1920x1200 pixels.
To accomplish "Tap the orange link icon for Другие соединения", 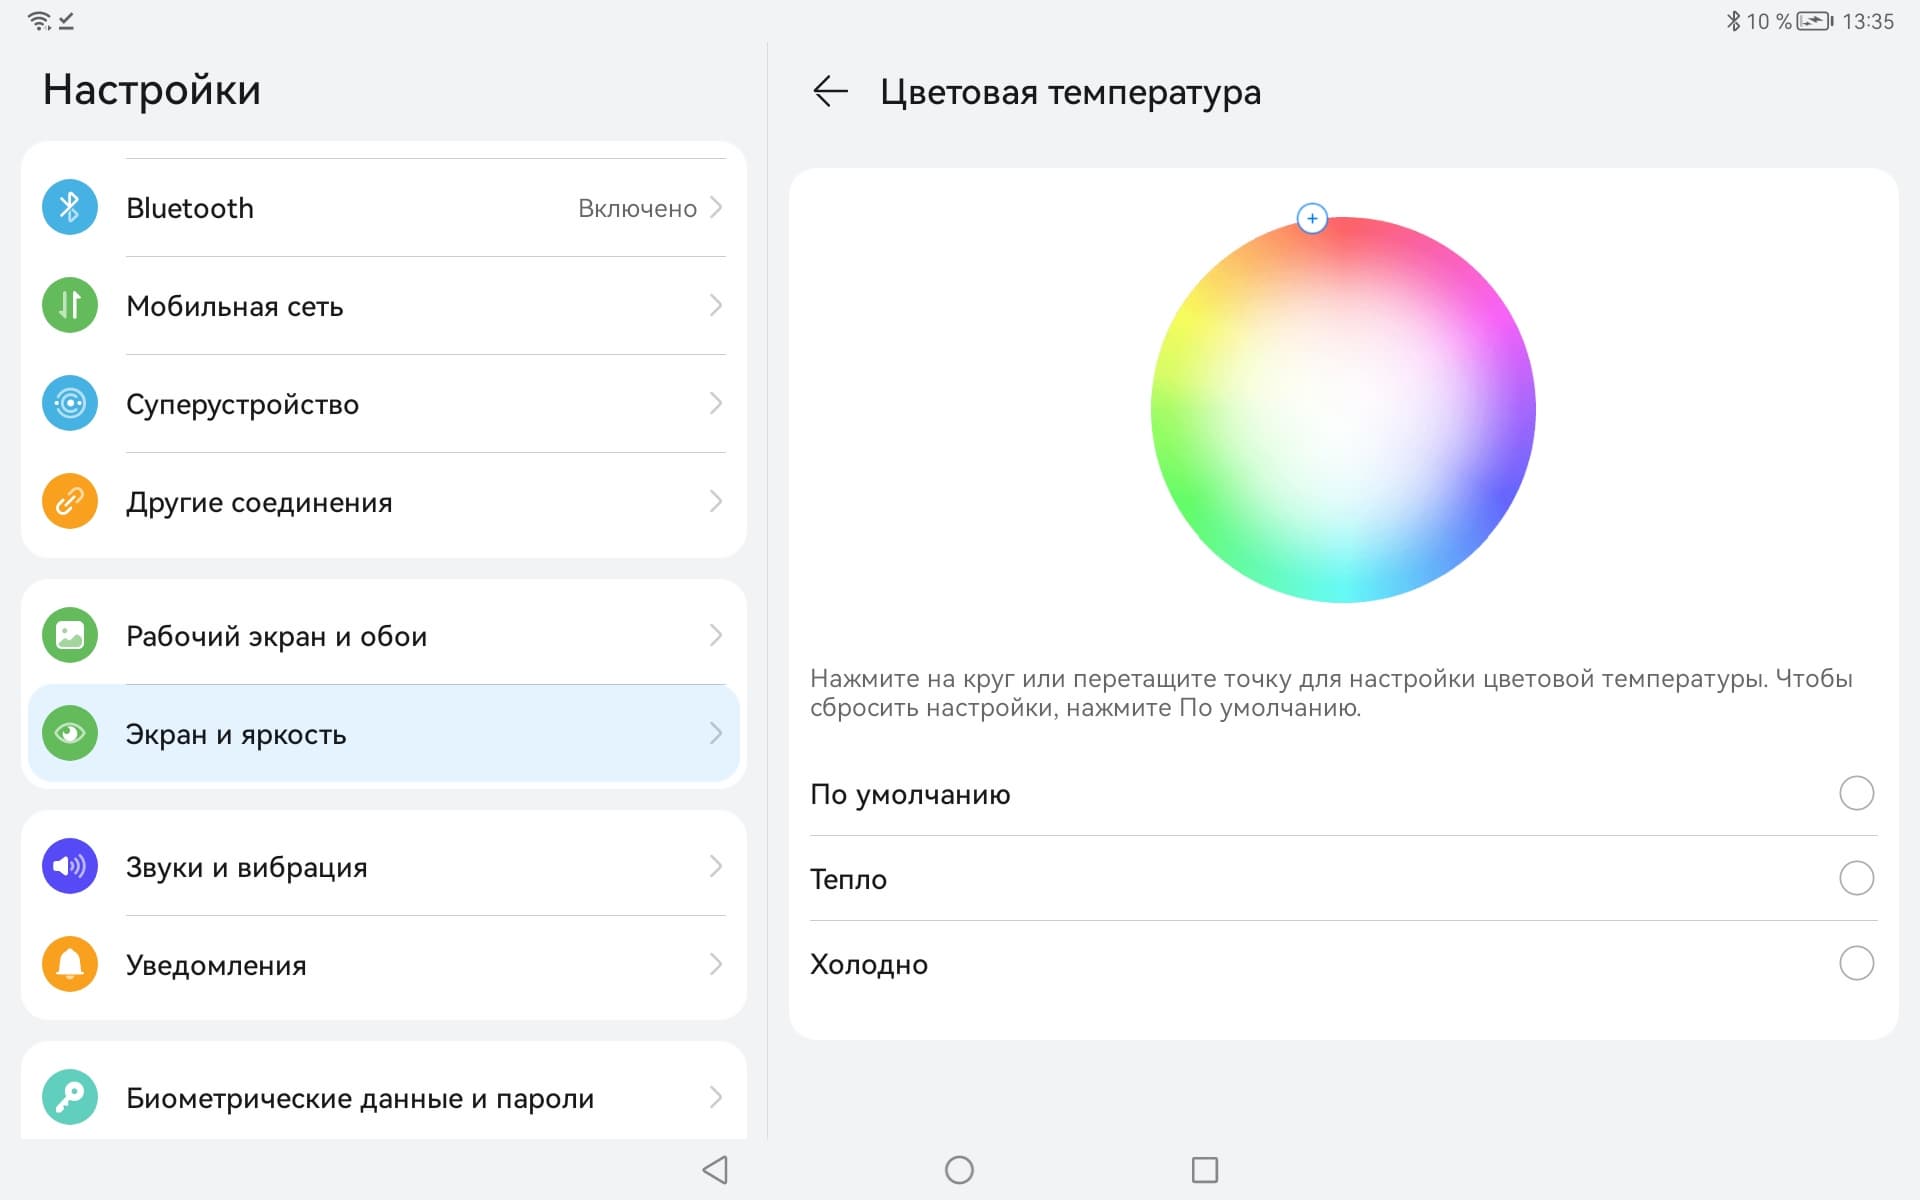I will (69, 502).
